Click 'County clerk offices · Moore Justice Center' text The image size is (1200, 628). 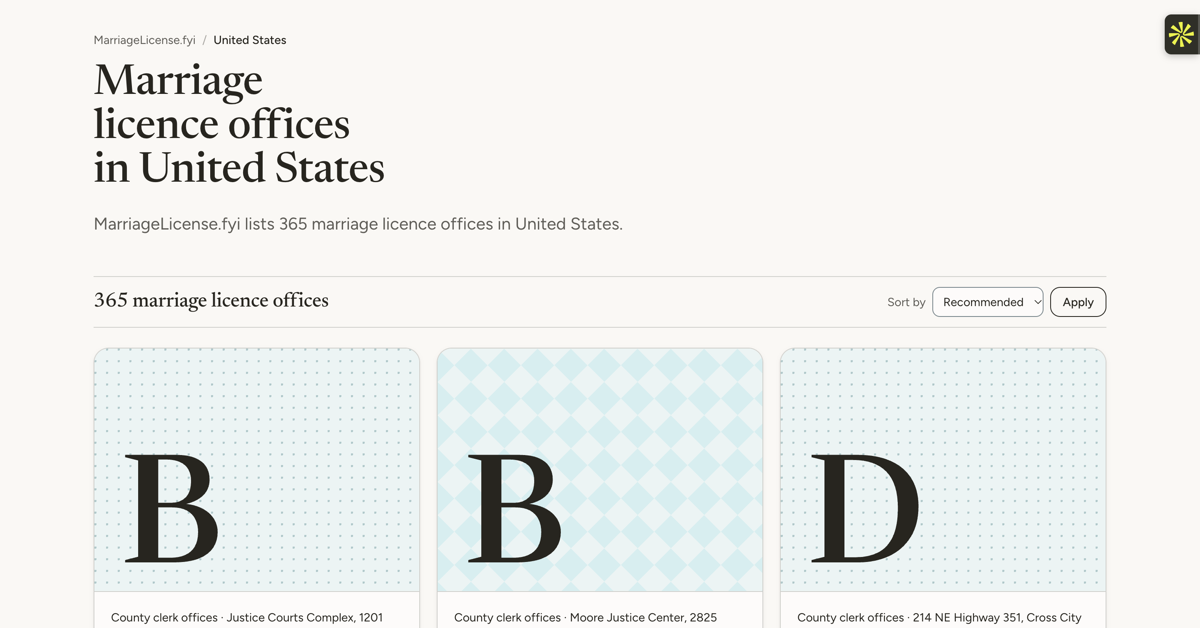point(585,618)
